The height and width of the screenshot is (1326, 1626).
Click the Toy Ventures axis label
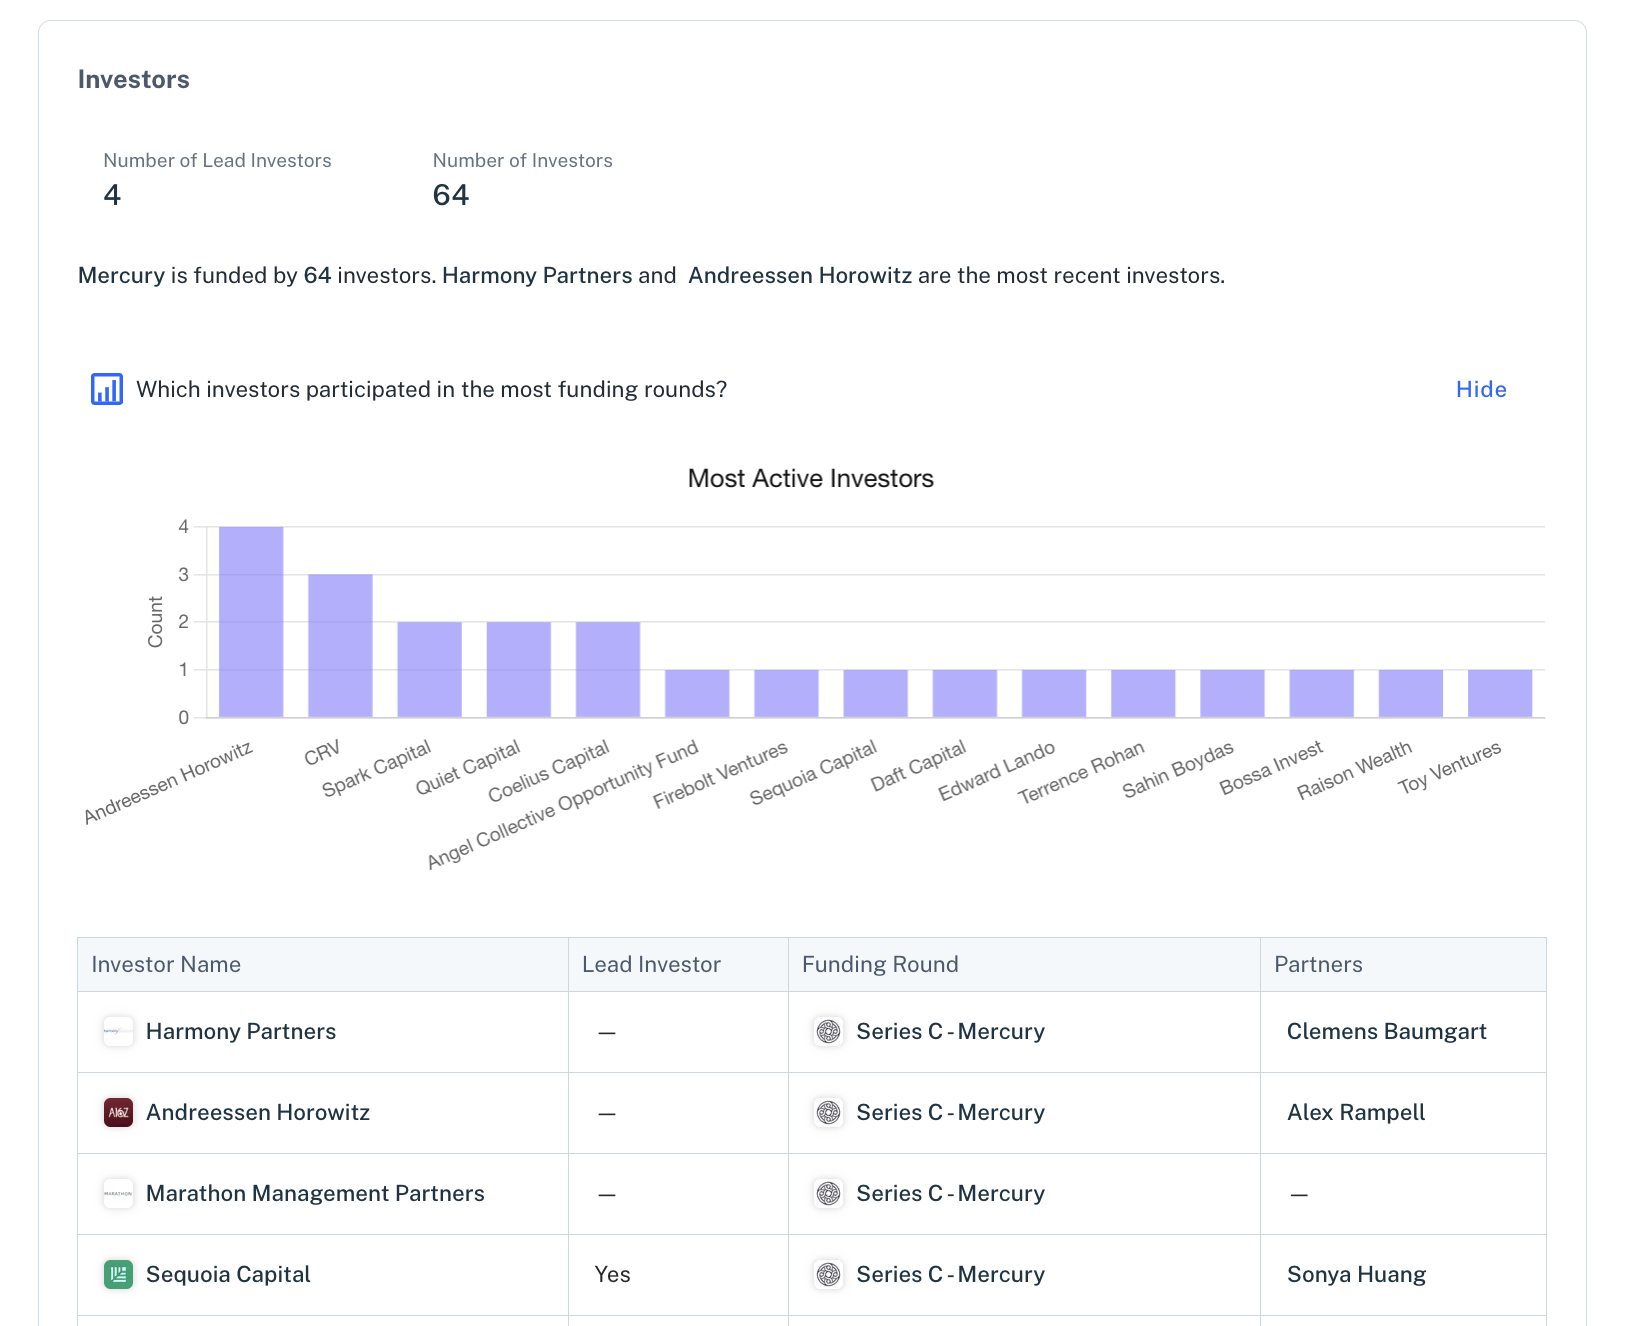[1449, 768]
